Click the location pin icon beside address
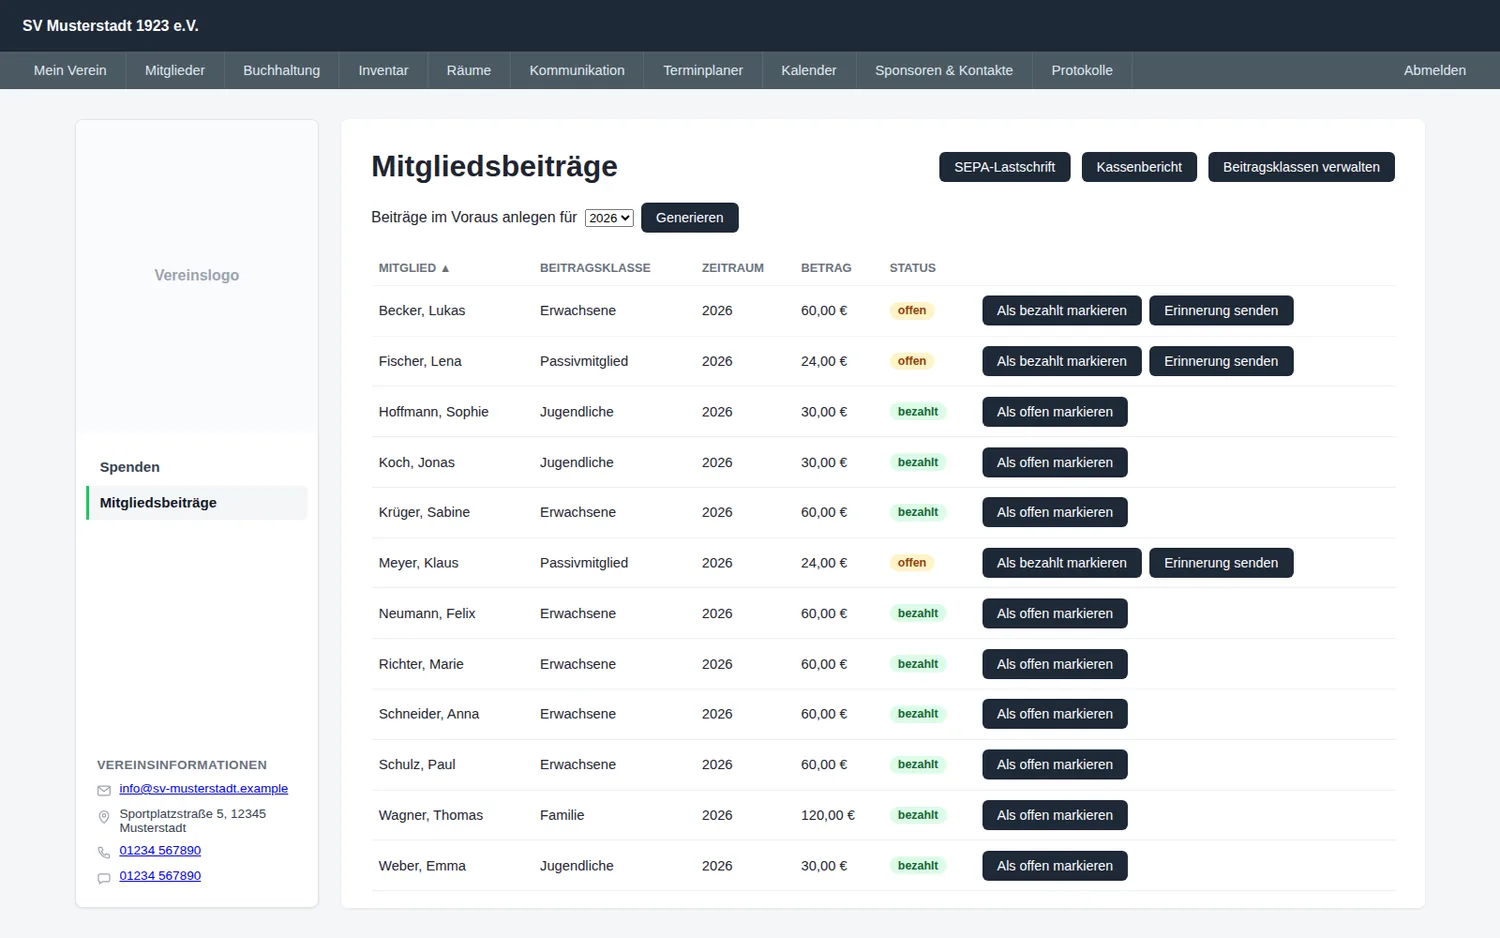Viewport: 1500px width, 938px height. (x=104, y=817)
